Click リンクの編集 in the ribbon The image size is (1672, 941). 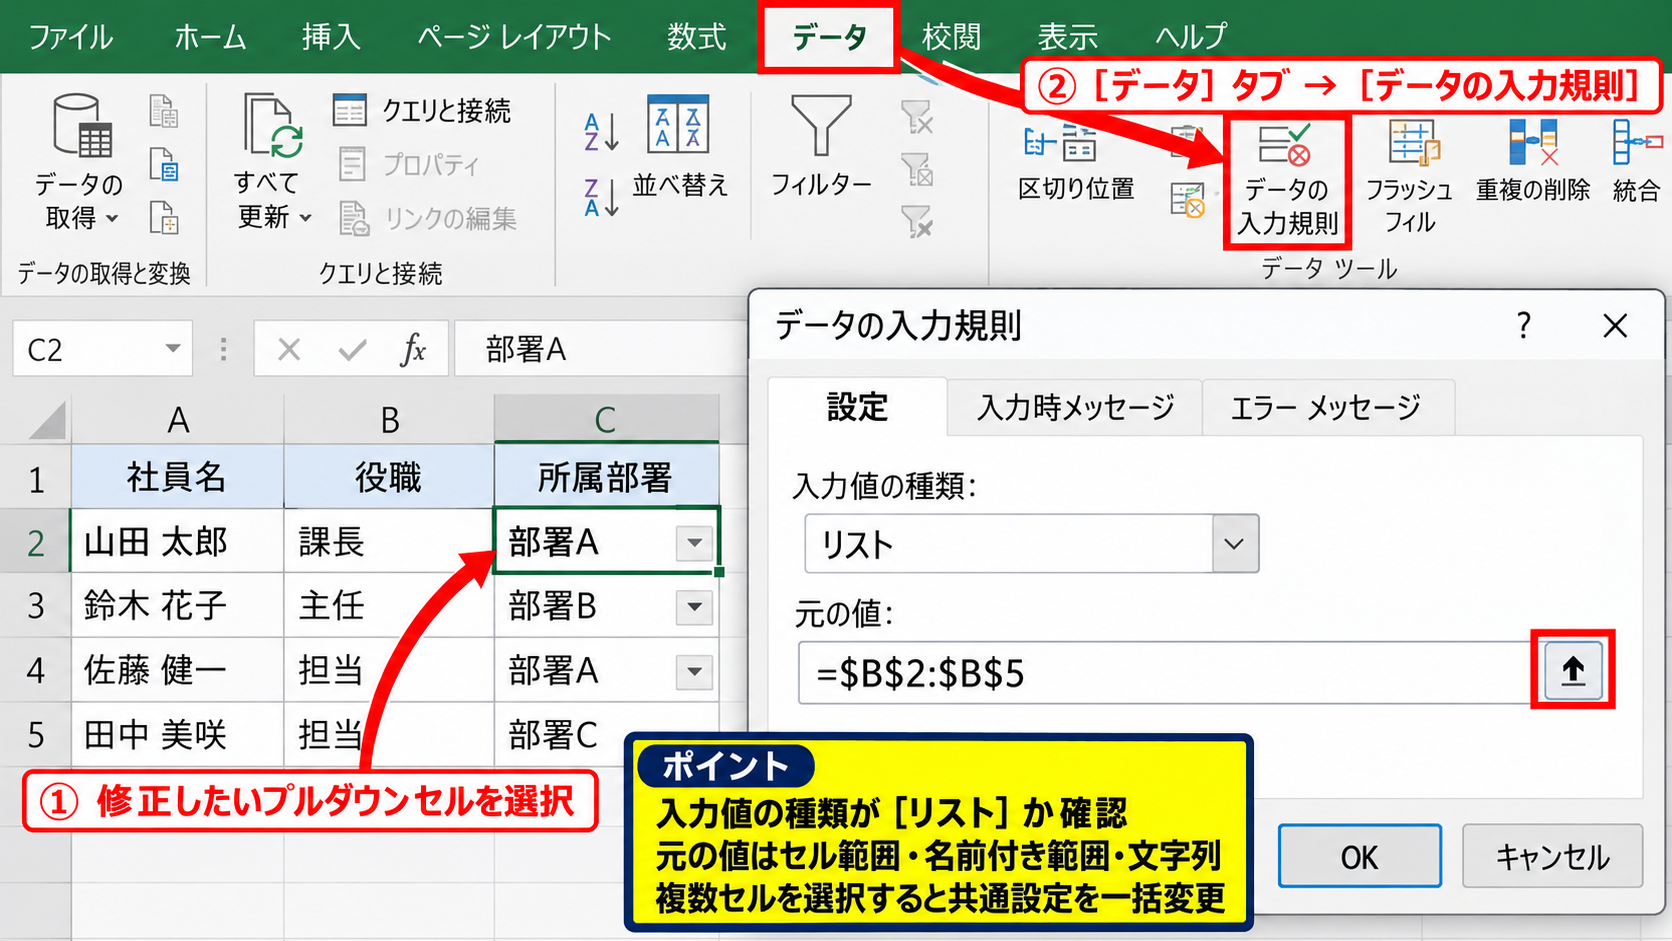coord(428,218)
